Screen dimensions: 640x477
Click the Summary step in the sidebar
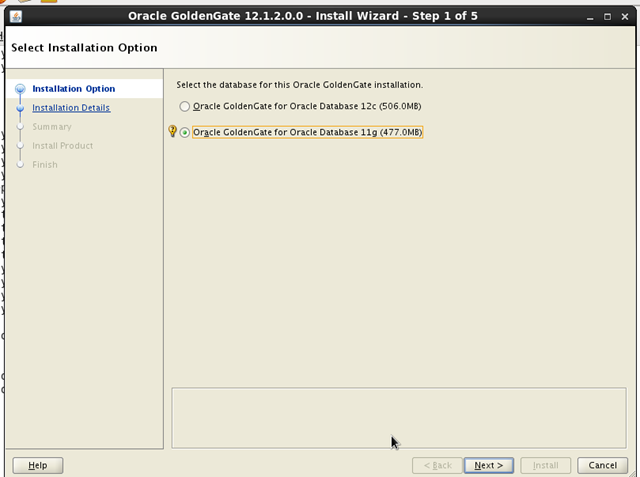(52, 126)
